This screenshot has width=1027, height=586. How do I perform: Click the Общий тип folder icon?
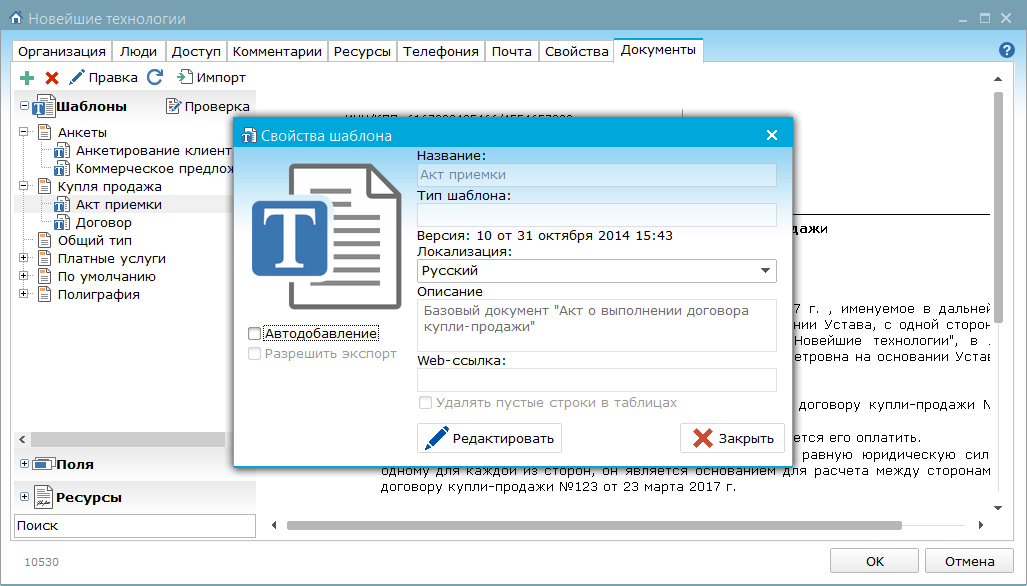(x=45, y=240)
